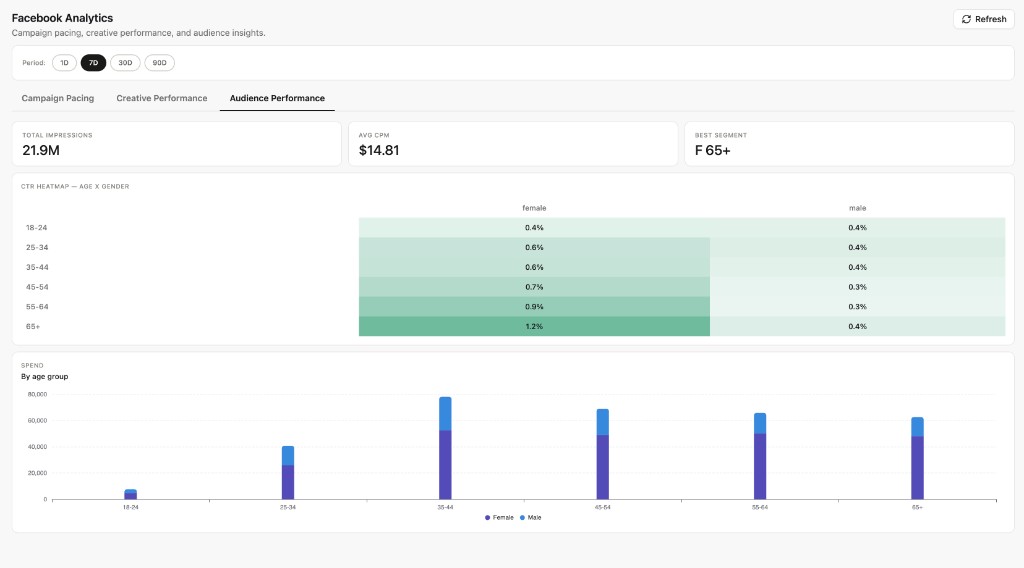The height and width of the screenshot is (568, 1024).
Task: Switch to the Campaign Pacing tab
Action: pos(57,98)
